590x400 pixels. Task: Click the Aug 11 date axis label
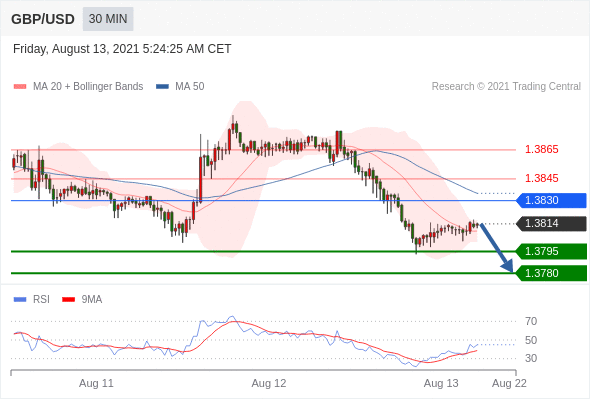(96, 383)
